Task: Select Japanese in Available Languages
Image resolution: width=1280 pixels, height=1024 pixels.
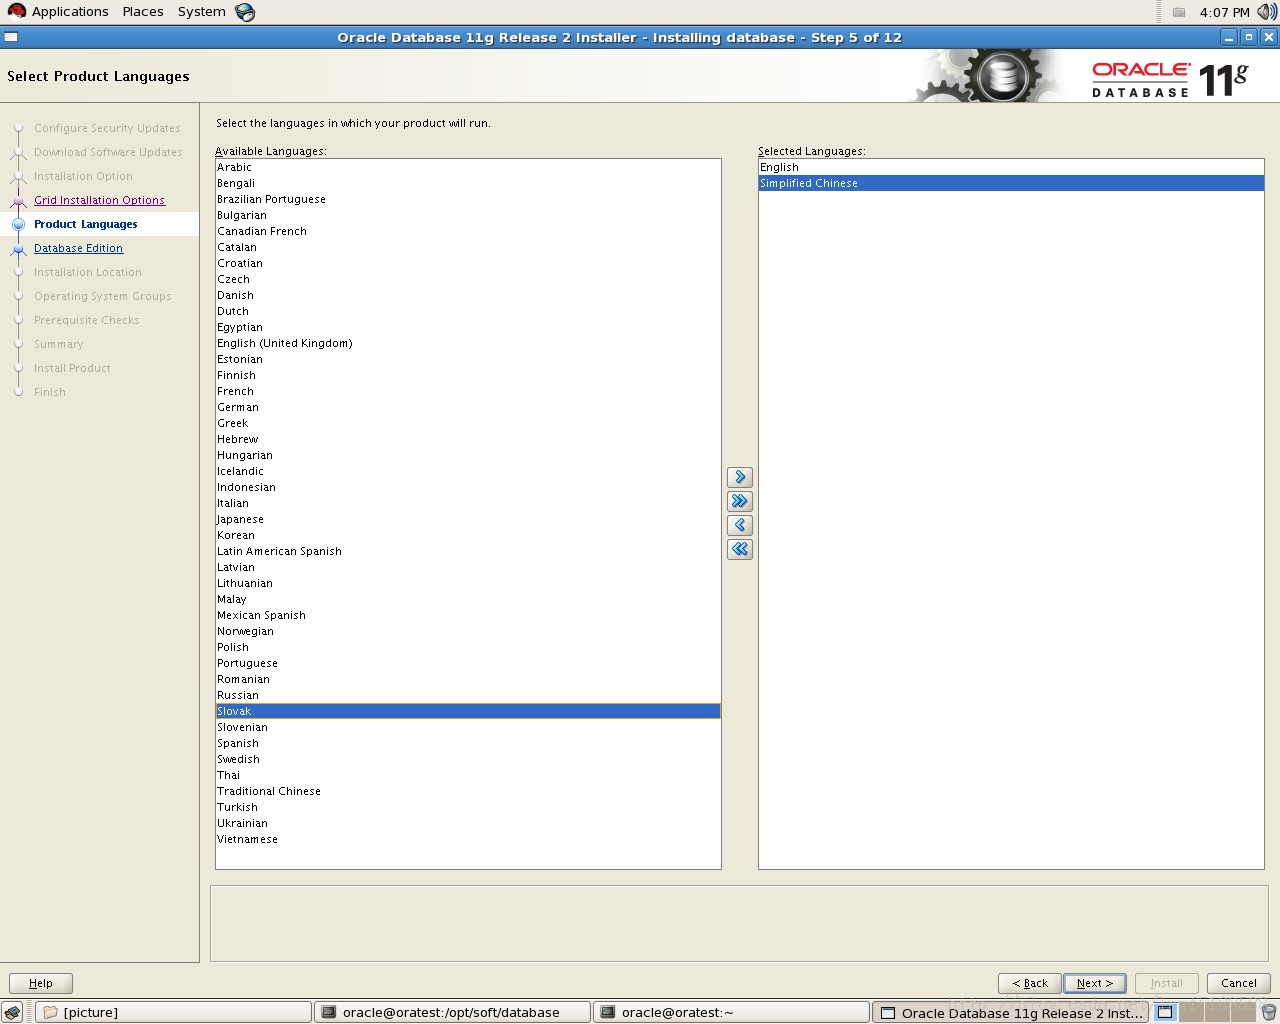Action: click(x=468, y=519)
